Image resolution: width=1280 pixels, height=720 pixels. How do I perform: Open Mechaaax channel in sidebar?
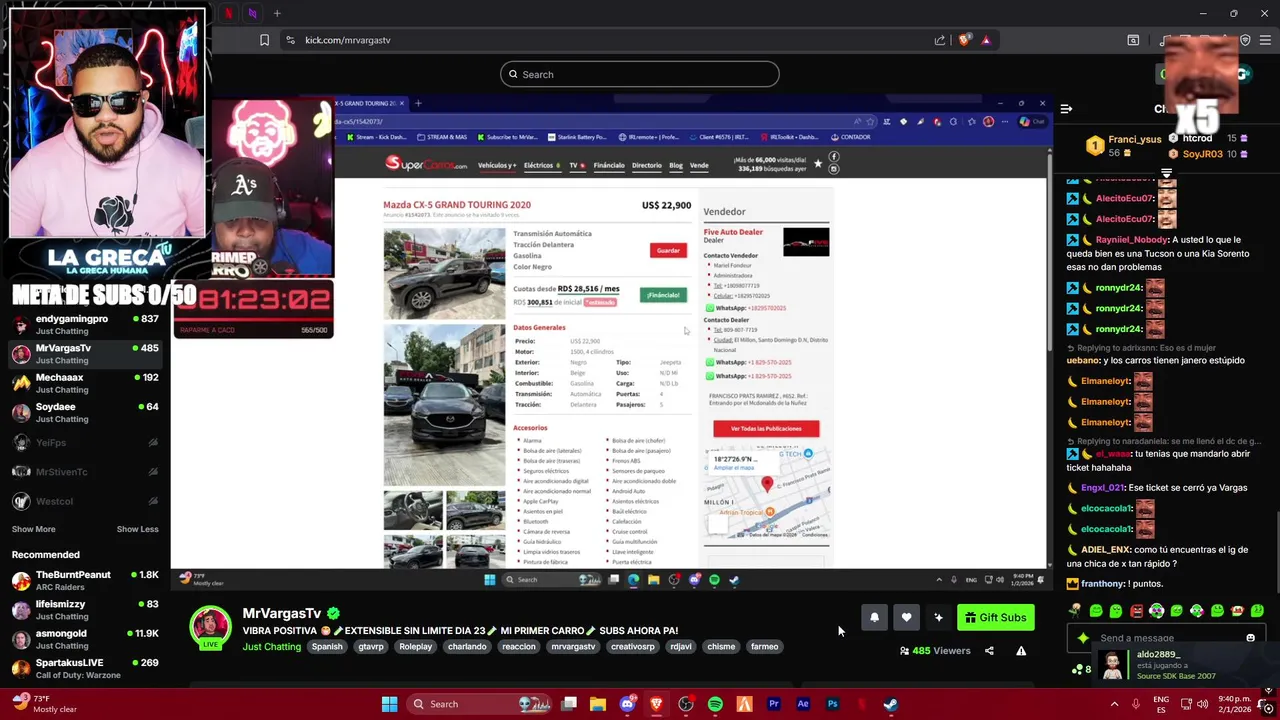point(85,383)
